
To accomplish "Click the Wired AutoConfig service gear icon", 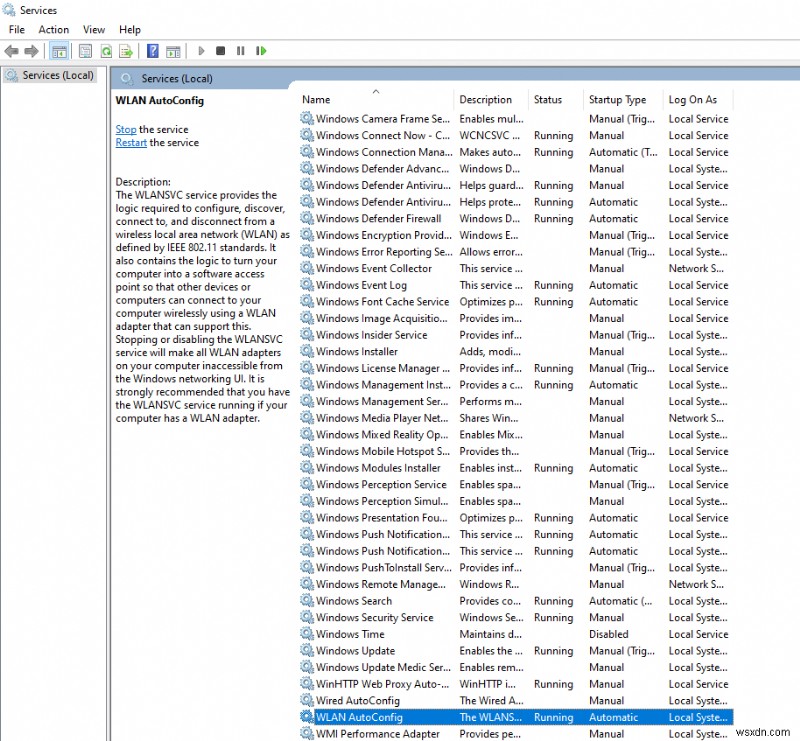I will click(x=307, y=700).
